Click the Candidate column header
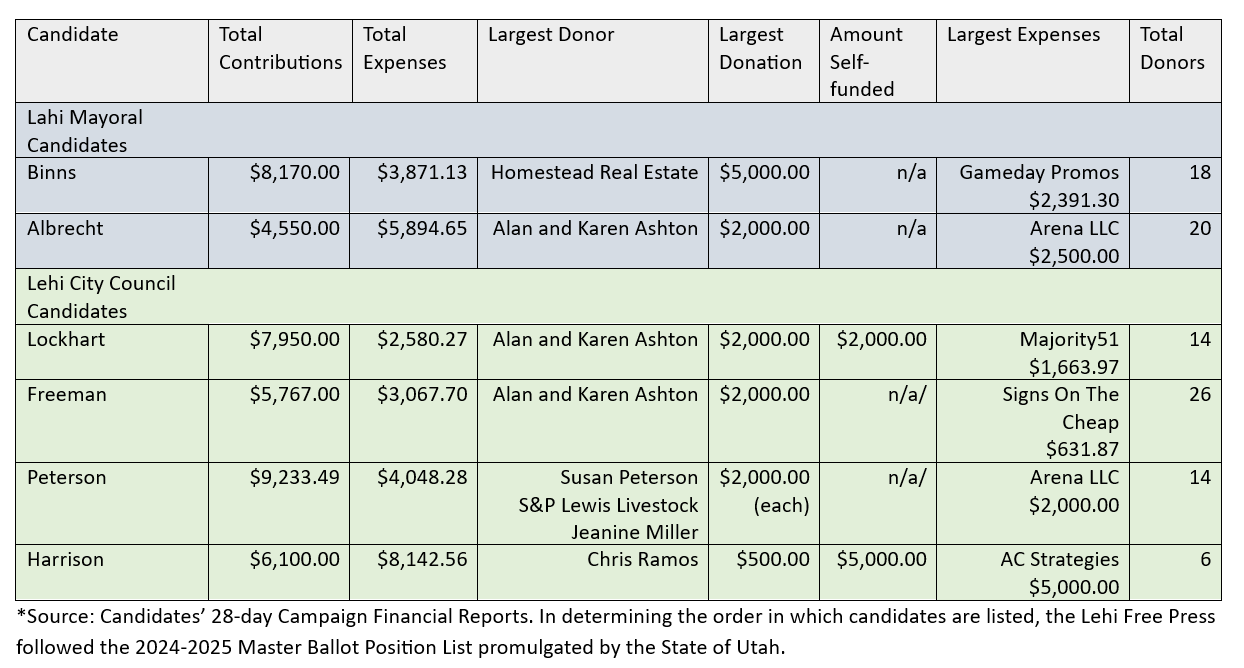1244x668 pixels. [72, 35]
